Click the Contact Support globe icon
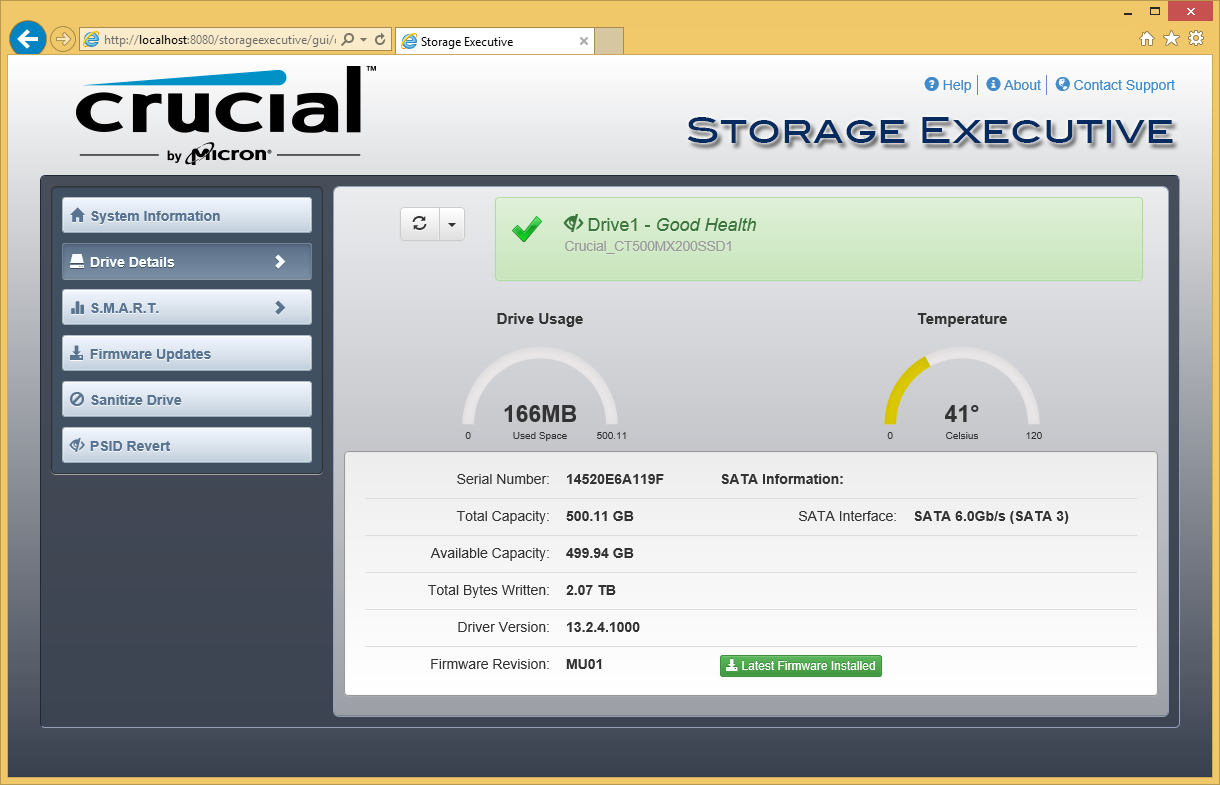Image resolution: width=1220 pixels, height=785 pixels. [1063, 84]
